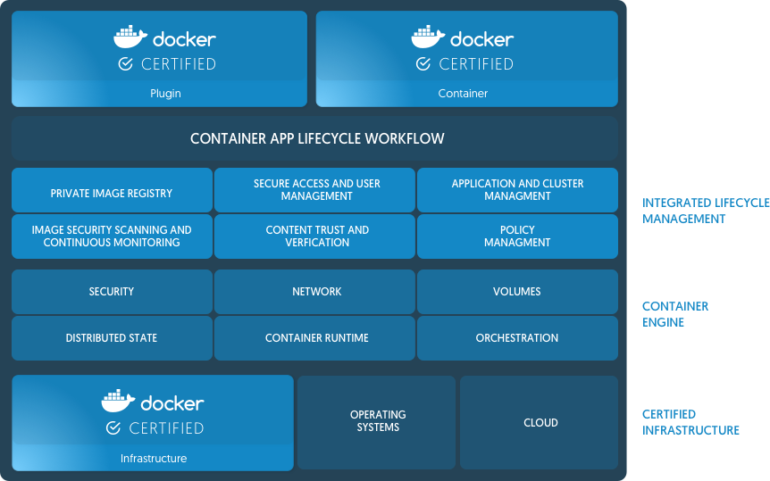770x481 pixels.
Task: Select the Distributed State block
Action: click(111, 338)
